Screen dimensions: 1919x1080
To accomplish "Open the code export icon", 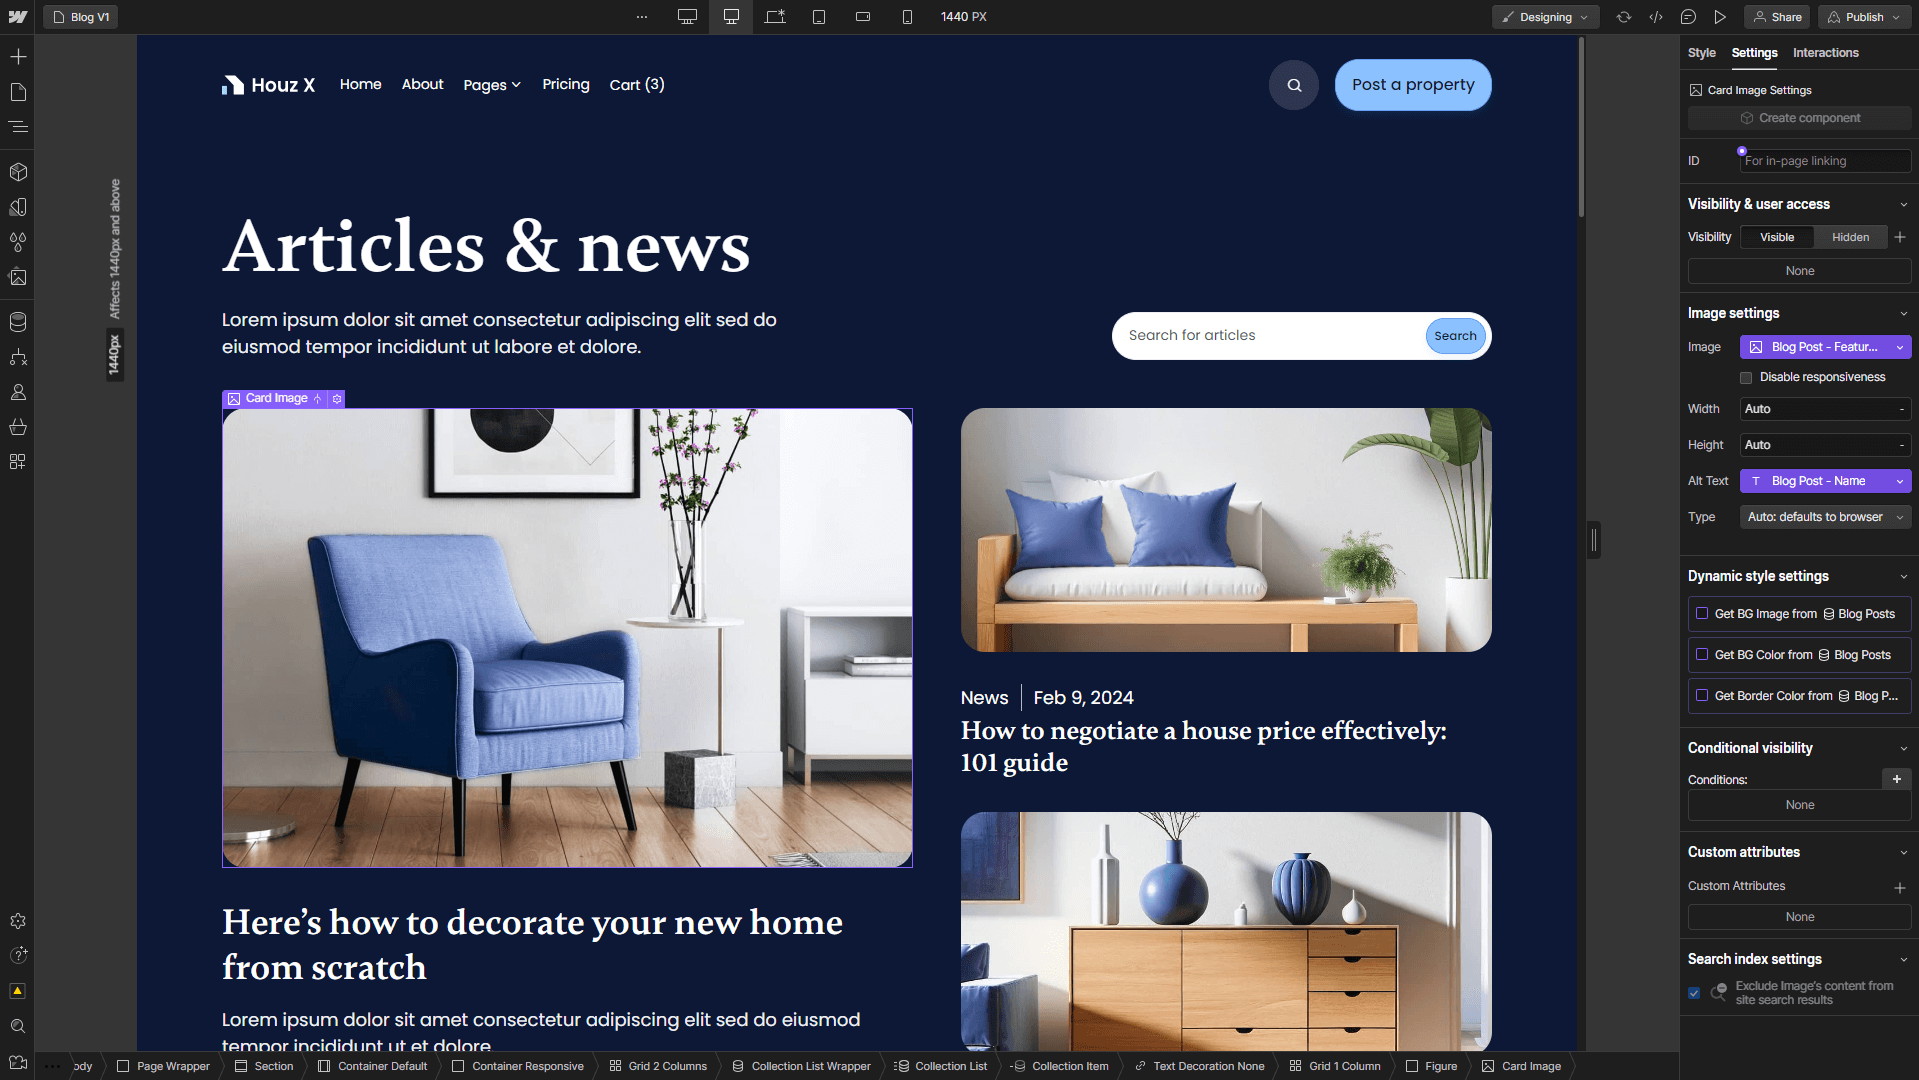I will point(1656,17).
